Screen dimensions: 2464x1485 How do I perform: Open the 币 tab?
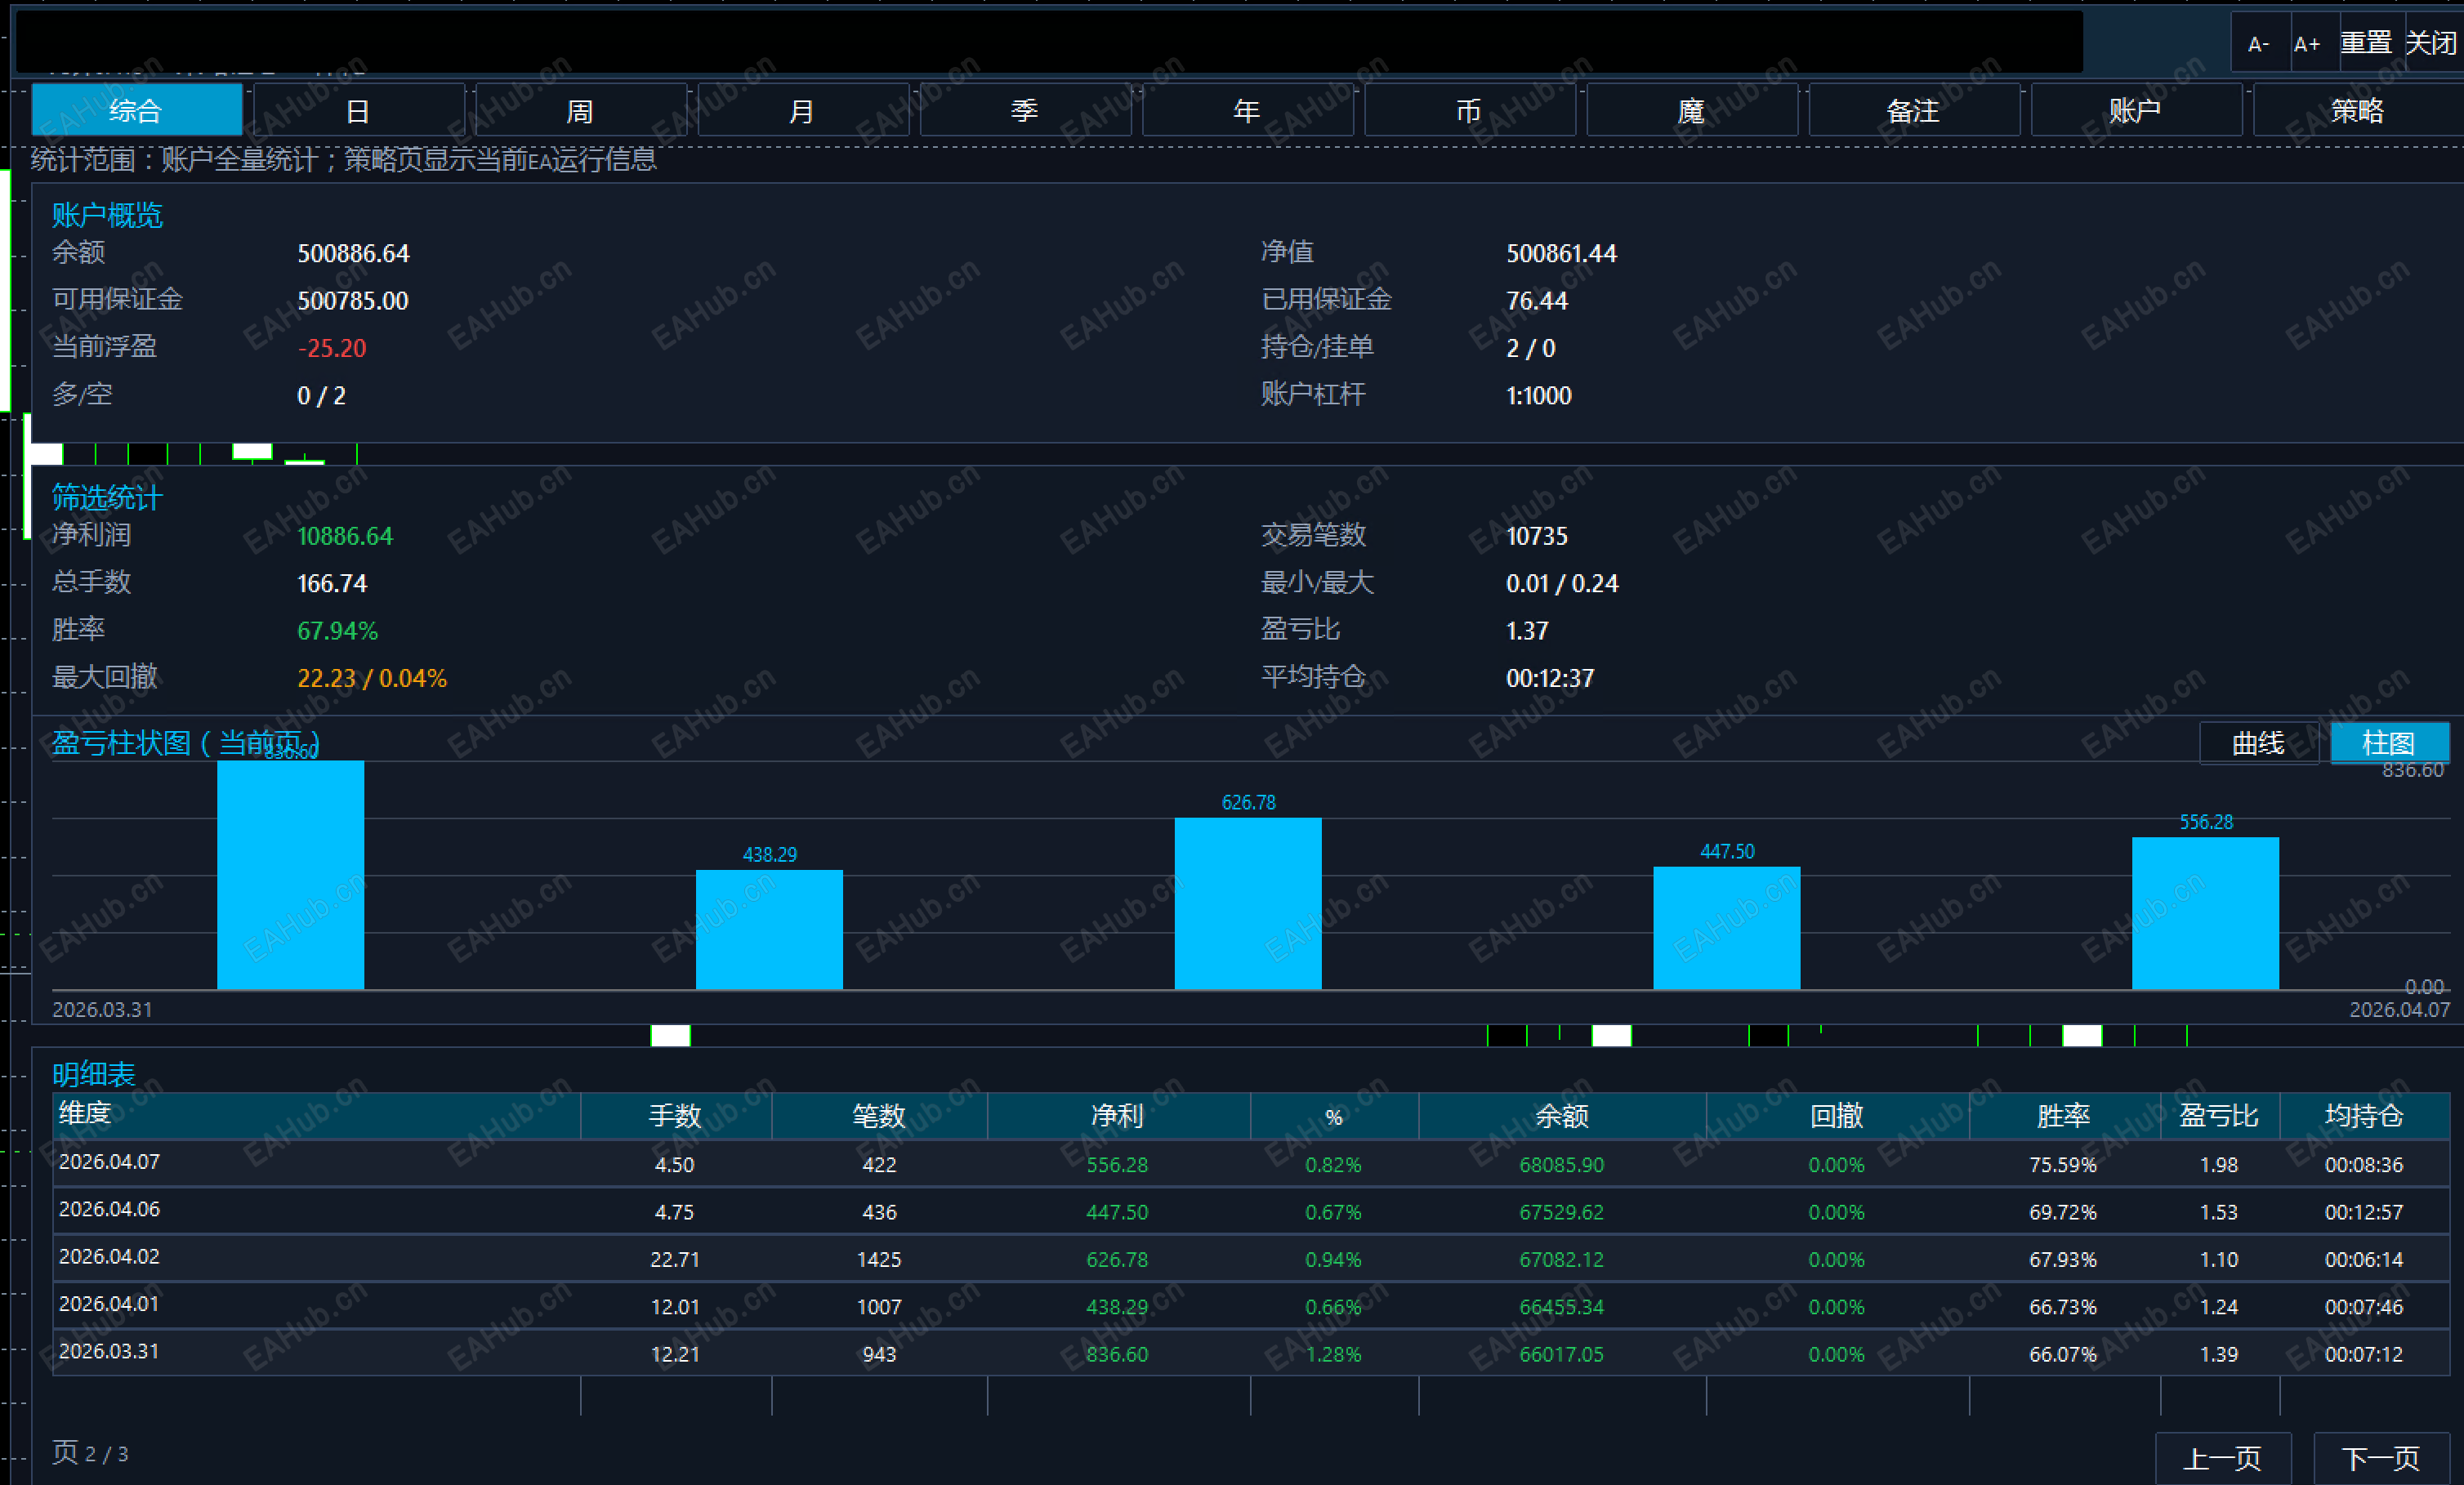tap(1469, 110)
